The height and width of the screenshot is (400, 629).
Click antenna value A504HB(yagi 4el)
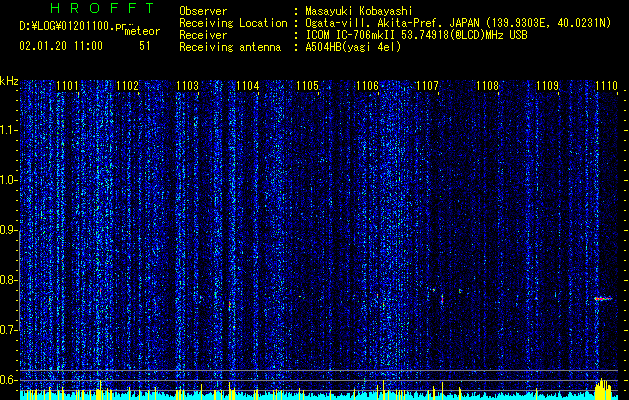point(353,47)
